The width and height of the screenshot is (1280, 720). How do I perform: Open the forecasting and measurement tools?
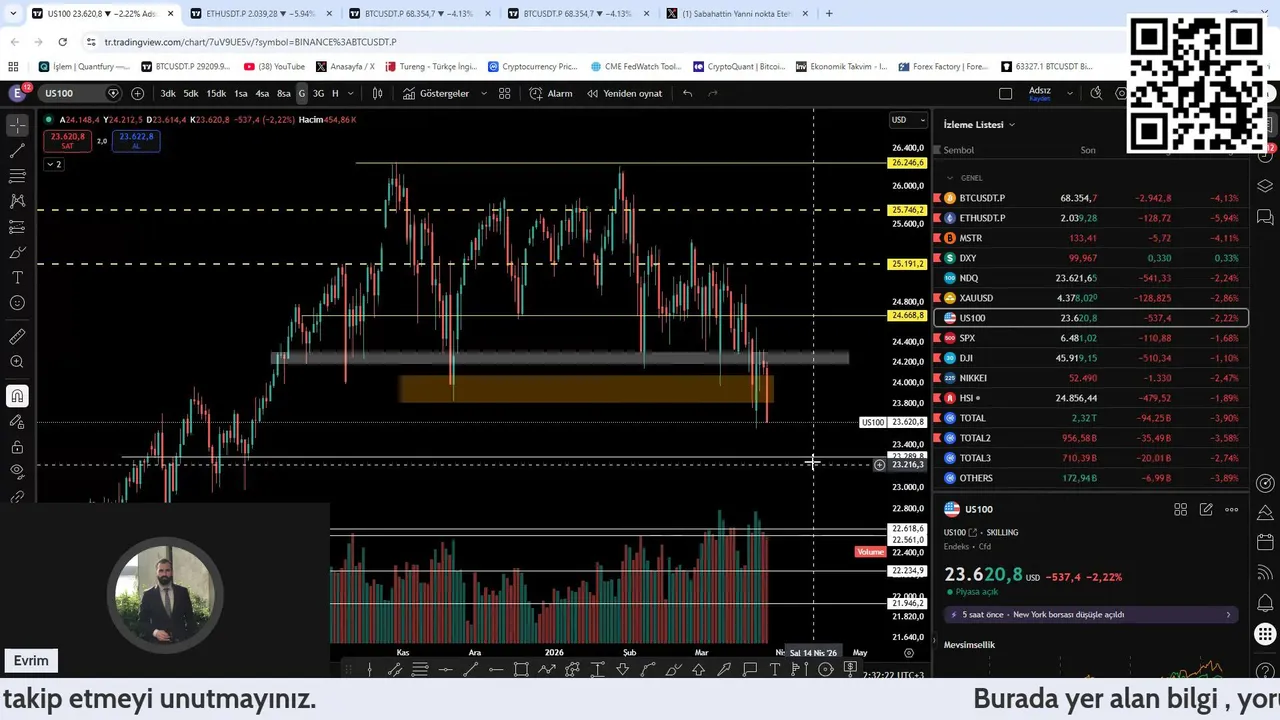[x=17, y=227]
